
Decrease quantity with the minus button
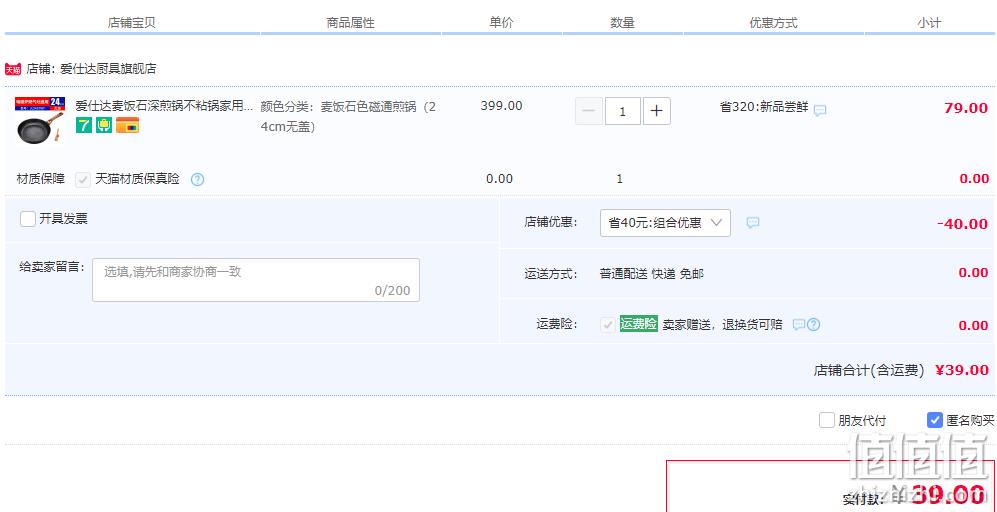coord(589,111)
